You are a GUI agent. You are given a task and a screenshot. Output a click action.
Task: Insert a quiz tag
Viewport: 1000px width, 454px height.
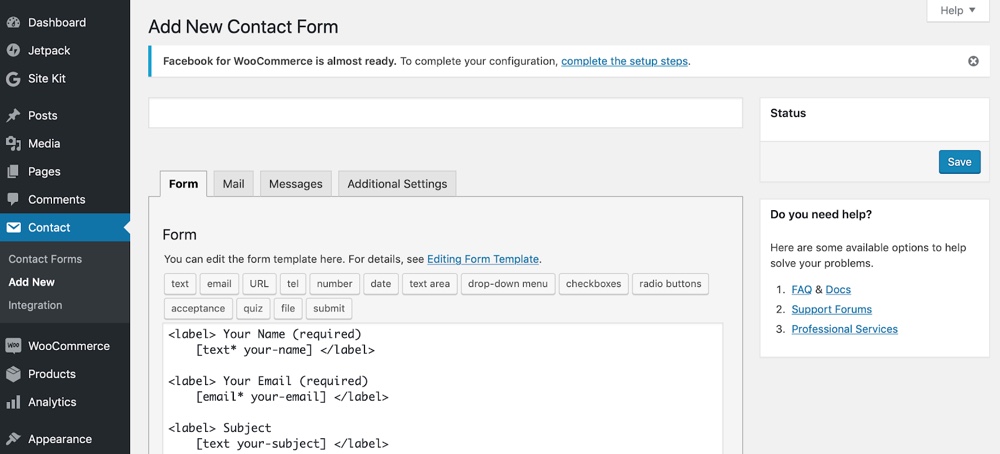(253, 308)
